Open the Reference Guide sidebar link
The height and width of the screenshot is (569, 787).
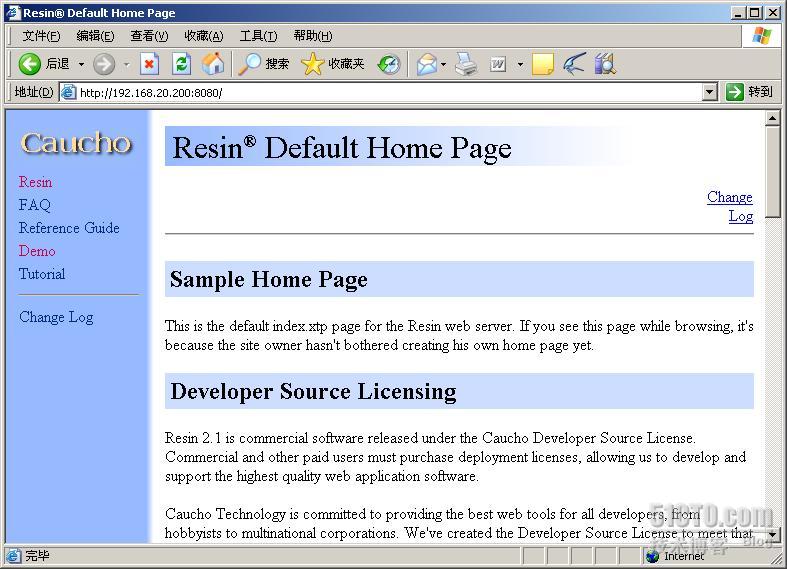coord(69,228)
